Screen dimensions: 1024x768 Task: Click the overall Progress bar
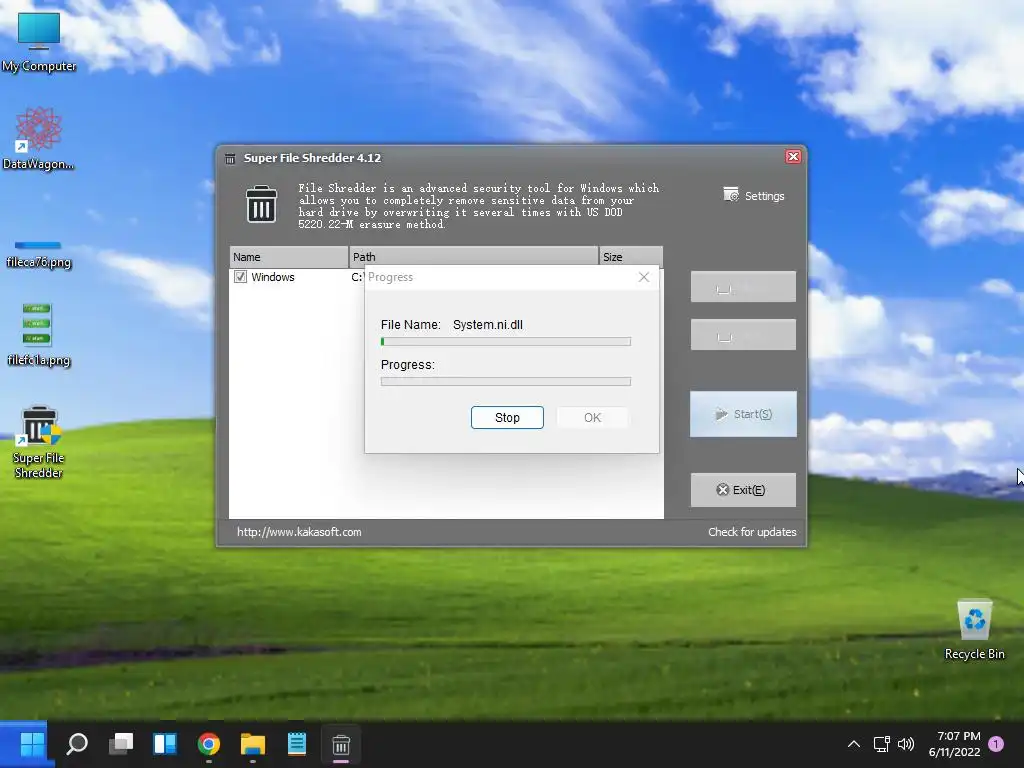click(x=505, y=381)
